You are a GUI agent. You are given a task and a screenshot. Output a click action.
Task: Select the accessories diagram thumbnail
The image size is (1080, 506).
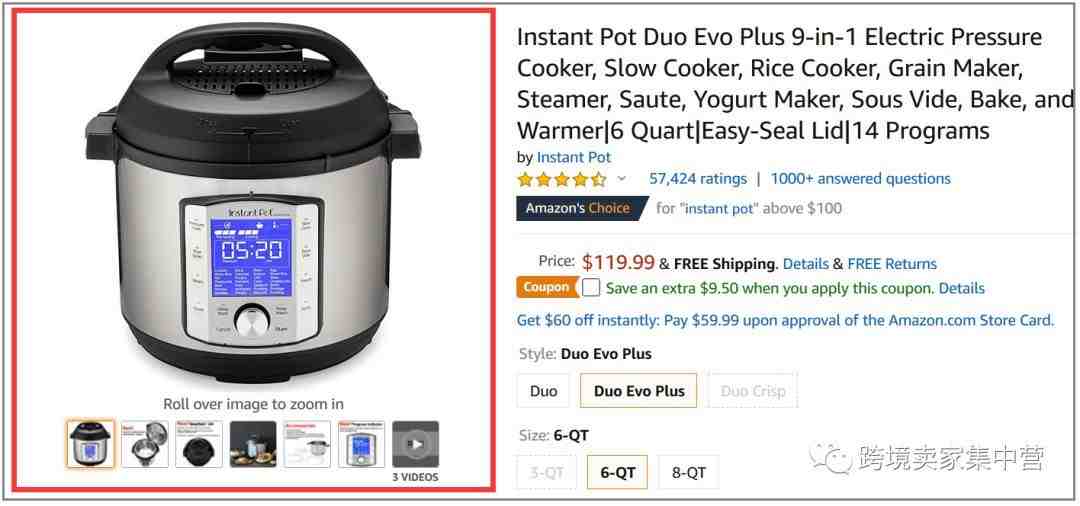tap(307, 444)
